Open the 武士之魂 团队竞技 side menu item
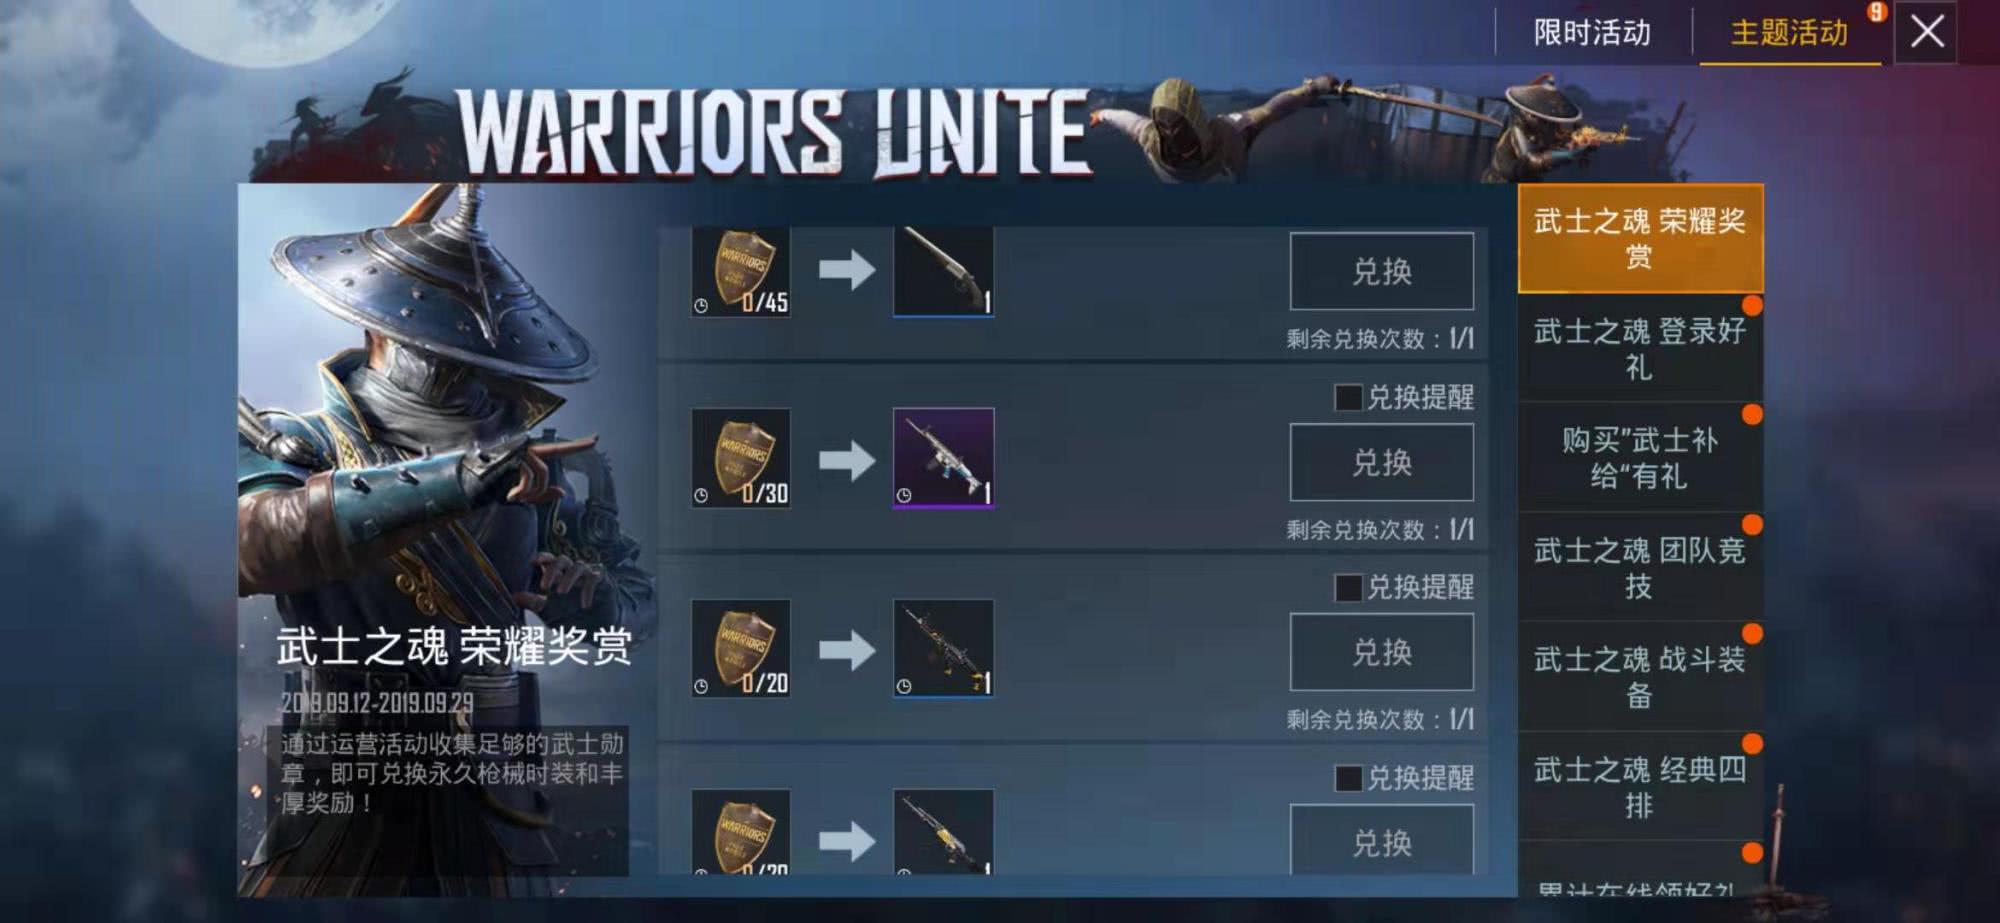2000x923 pixels. point(1640,568)
